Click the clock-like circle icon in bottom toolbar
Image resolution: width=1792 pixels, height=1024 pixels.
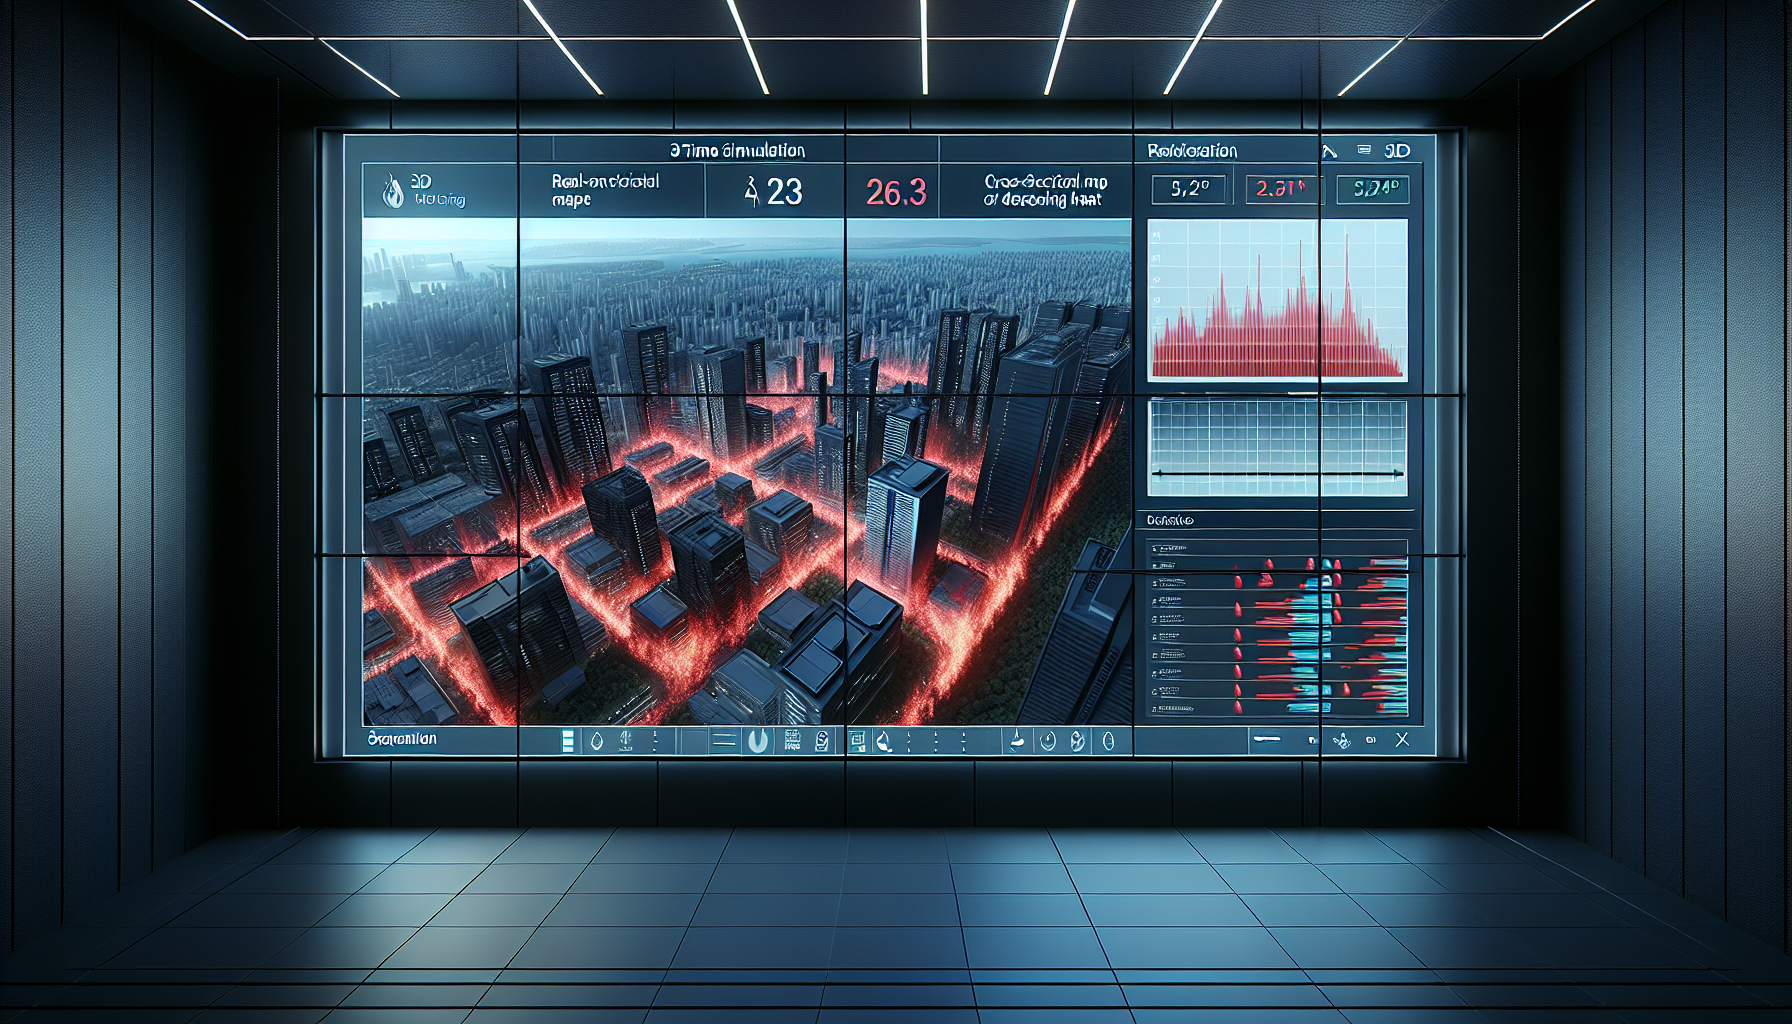[x=1048, y=741]
